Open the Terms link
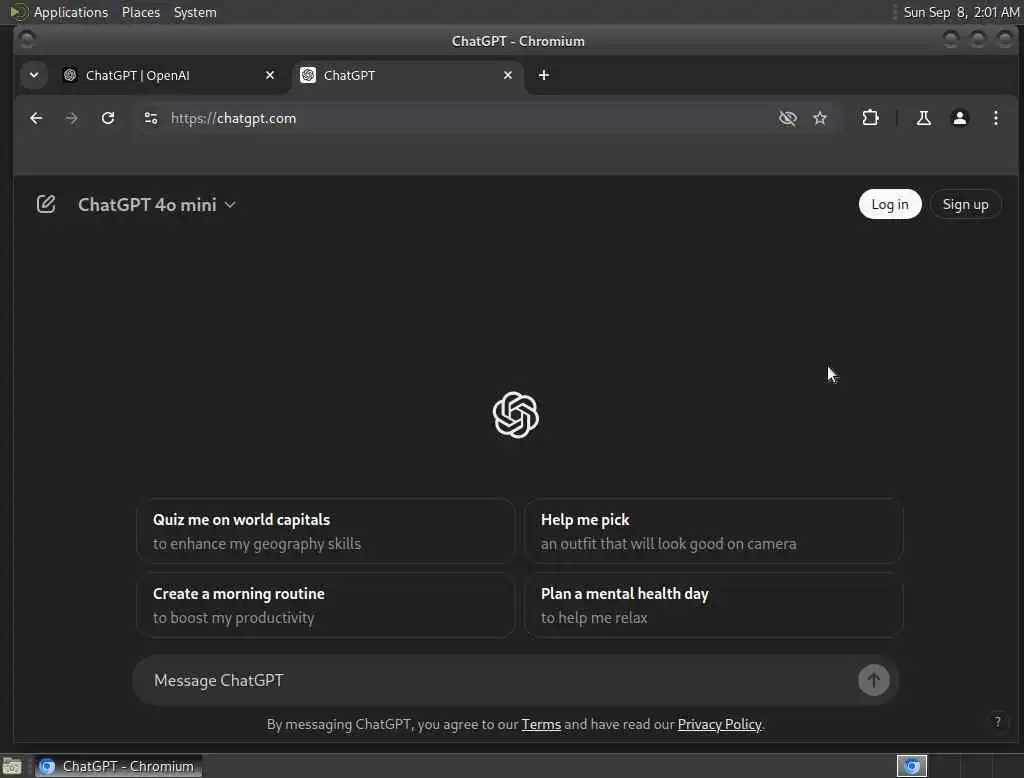 click(x=541, y=724)
